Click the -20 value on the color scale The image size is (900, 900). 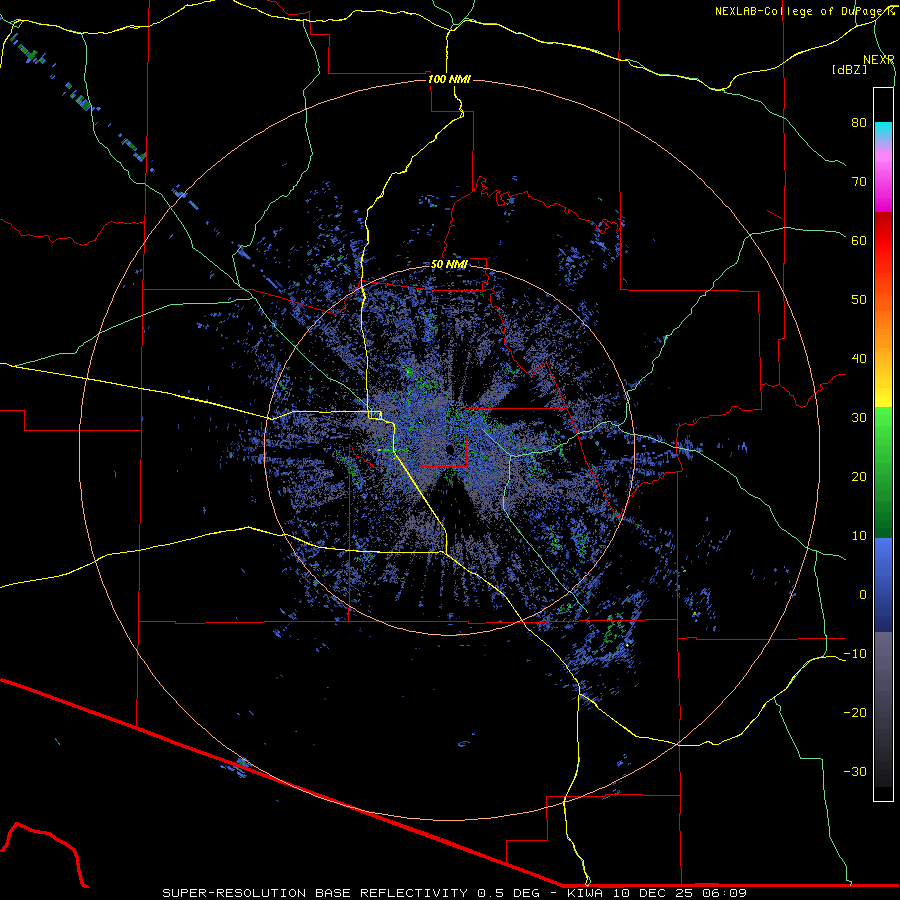coord(855,713)
